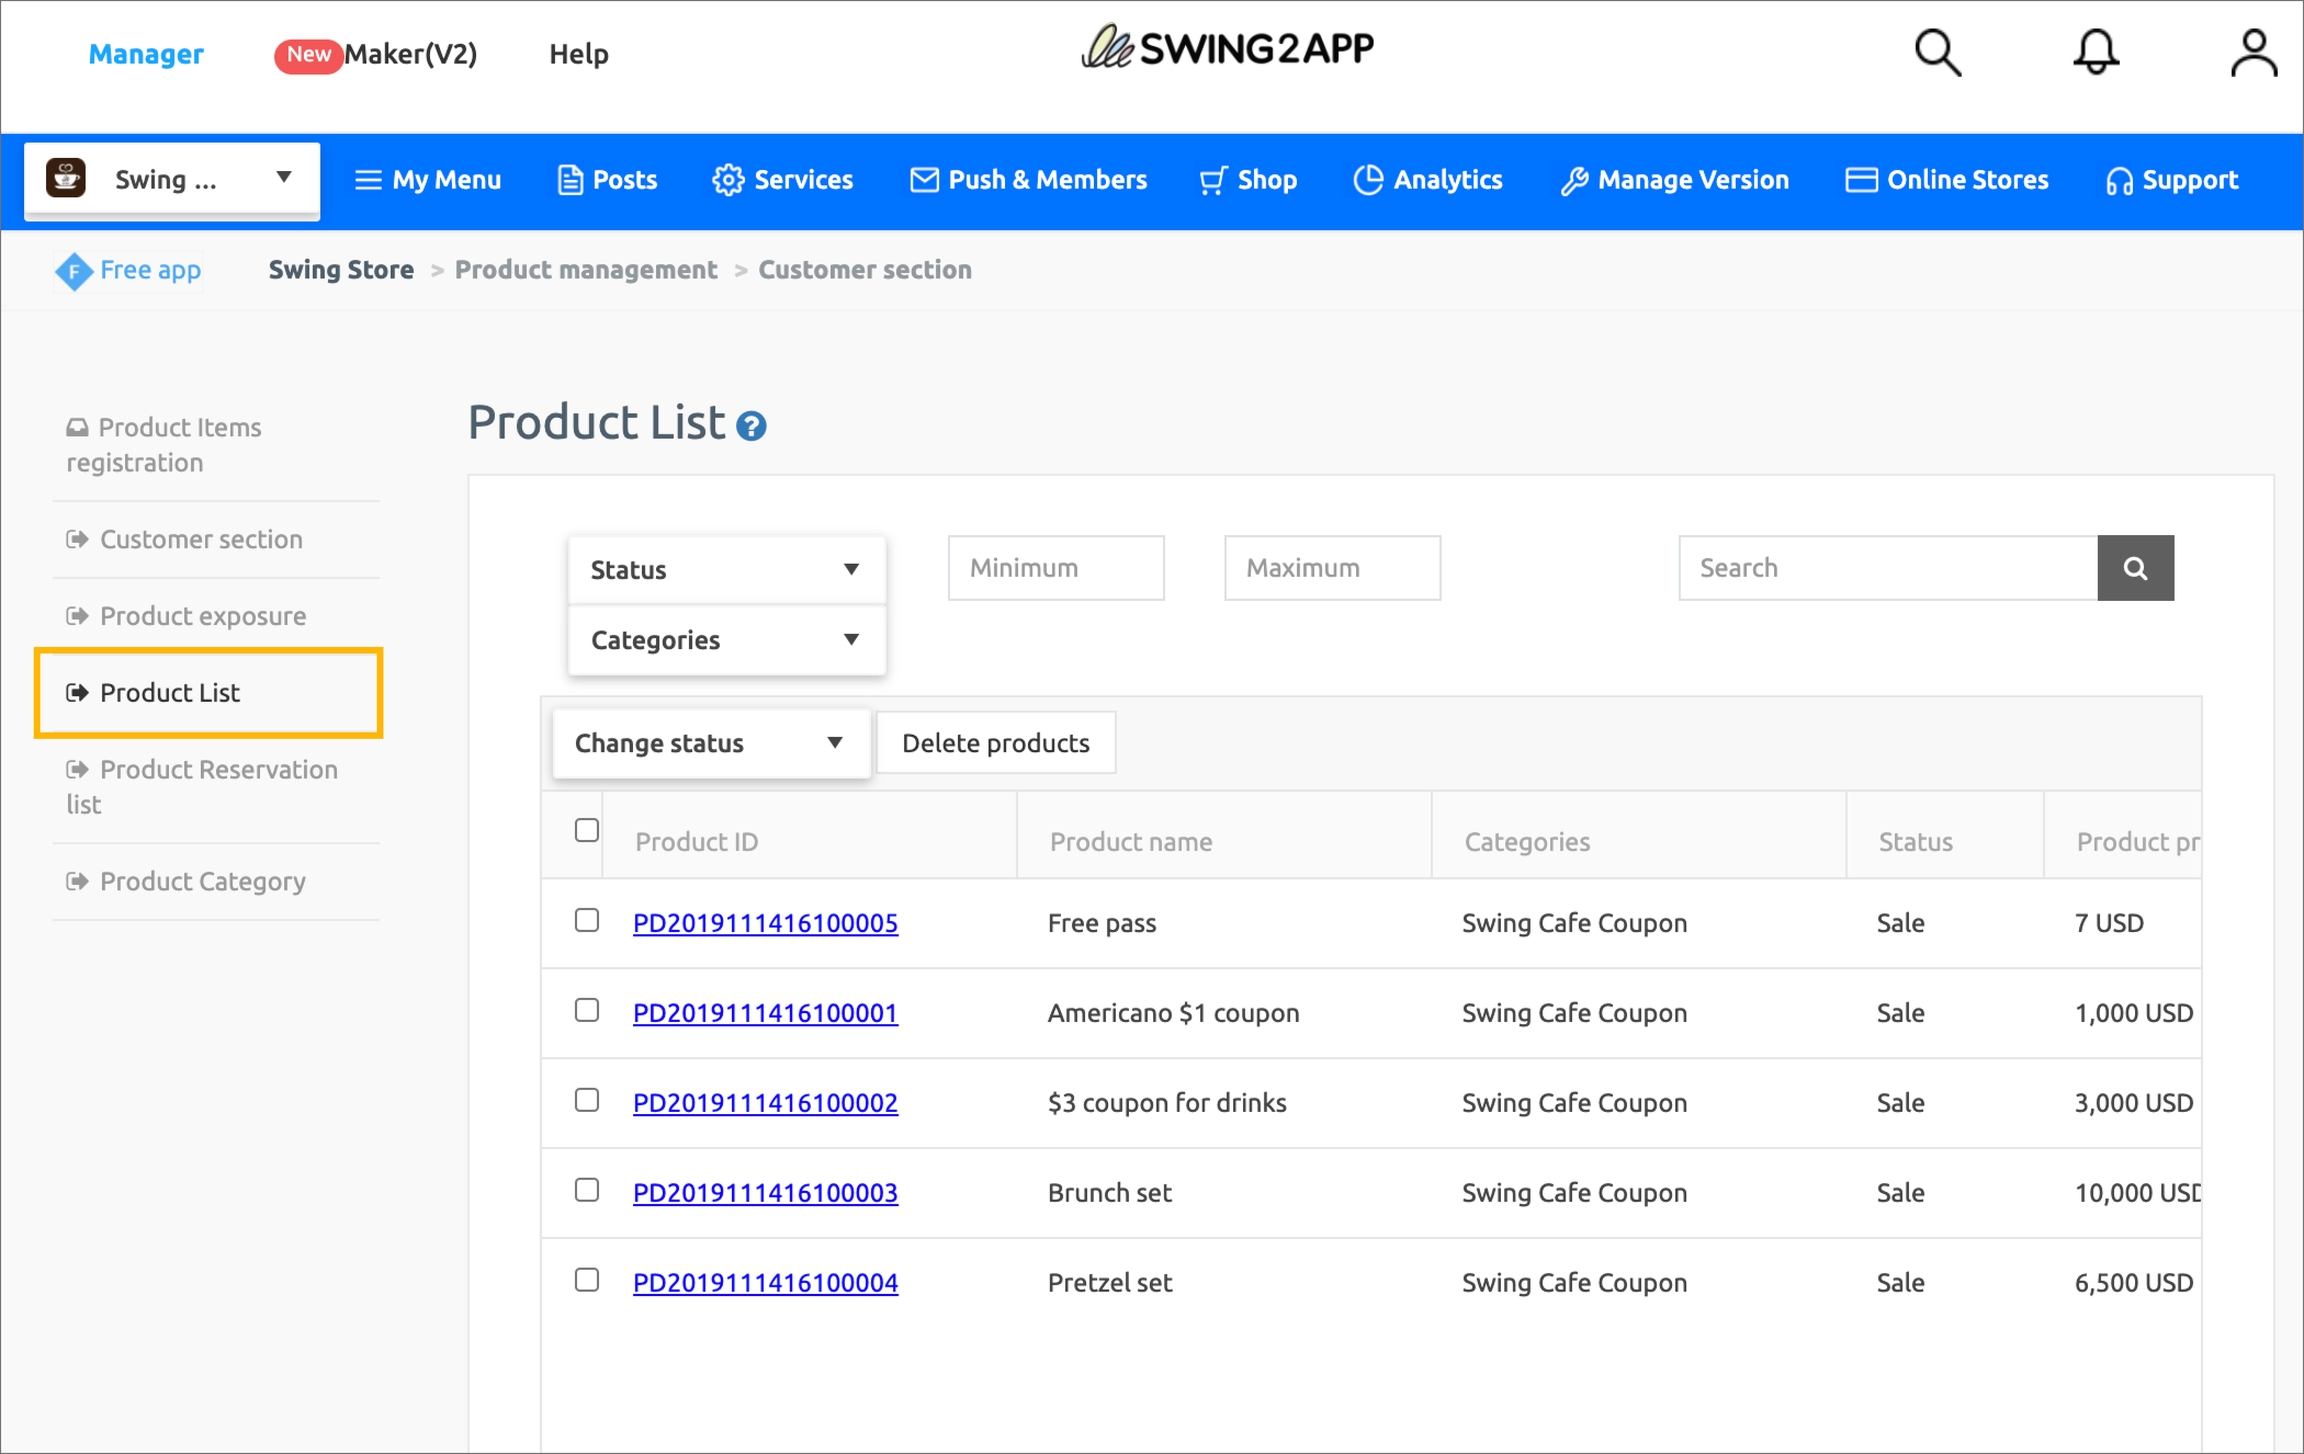
Task: Open Manage Version navigation item
Action: pyautogui.click(x=1675, y=180)
